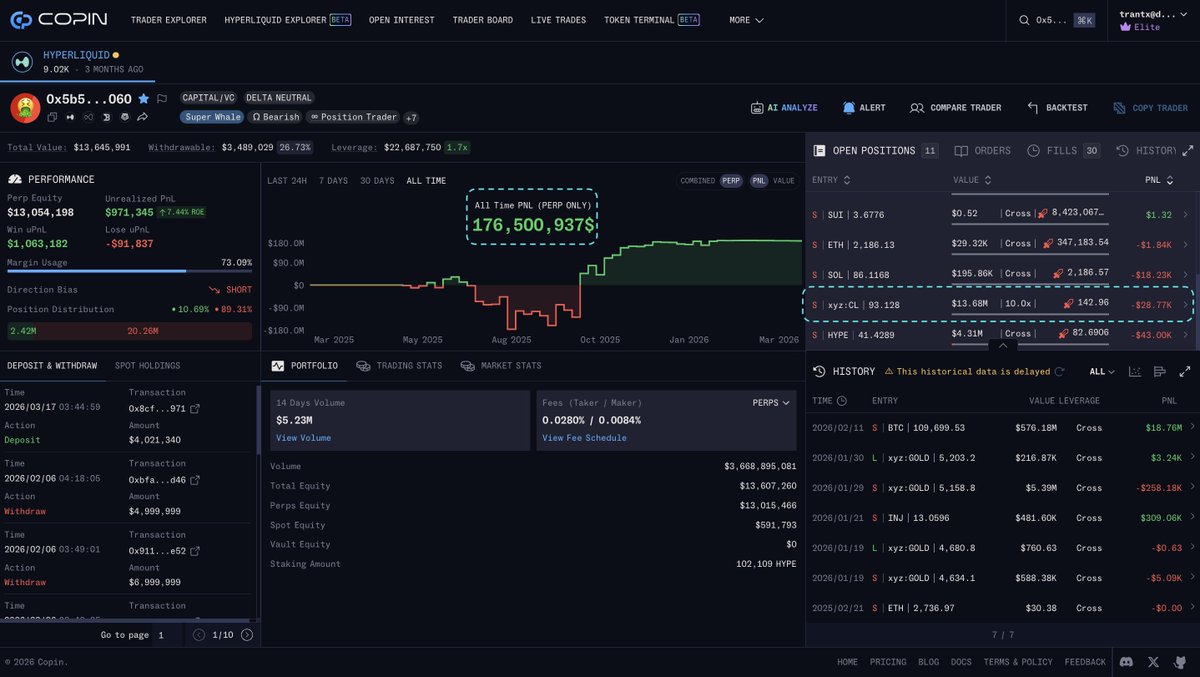Image resolution: width=1200 pixels, height=677 pixels.
Task: Click the Super Whale tag
Action: (x=212, y=117)
